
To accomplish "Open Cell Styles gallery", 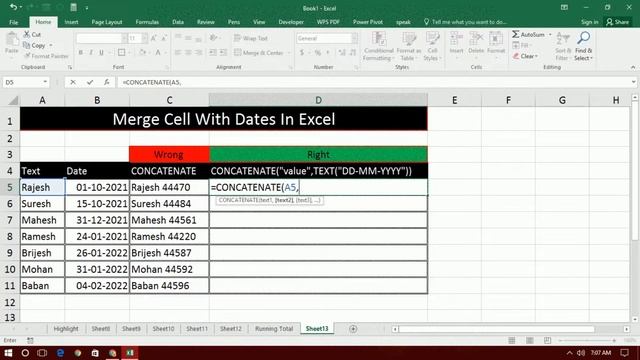I will click(432, 47).
